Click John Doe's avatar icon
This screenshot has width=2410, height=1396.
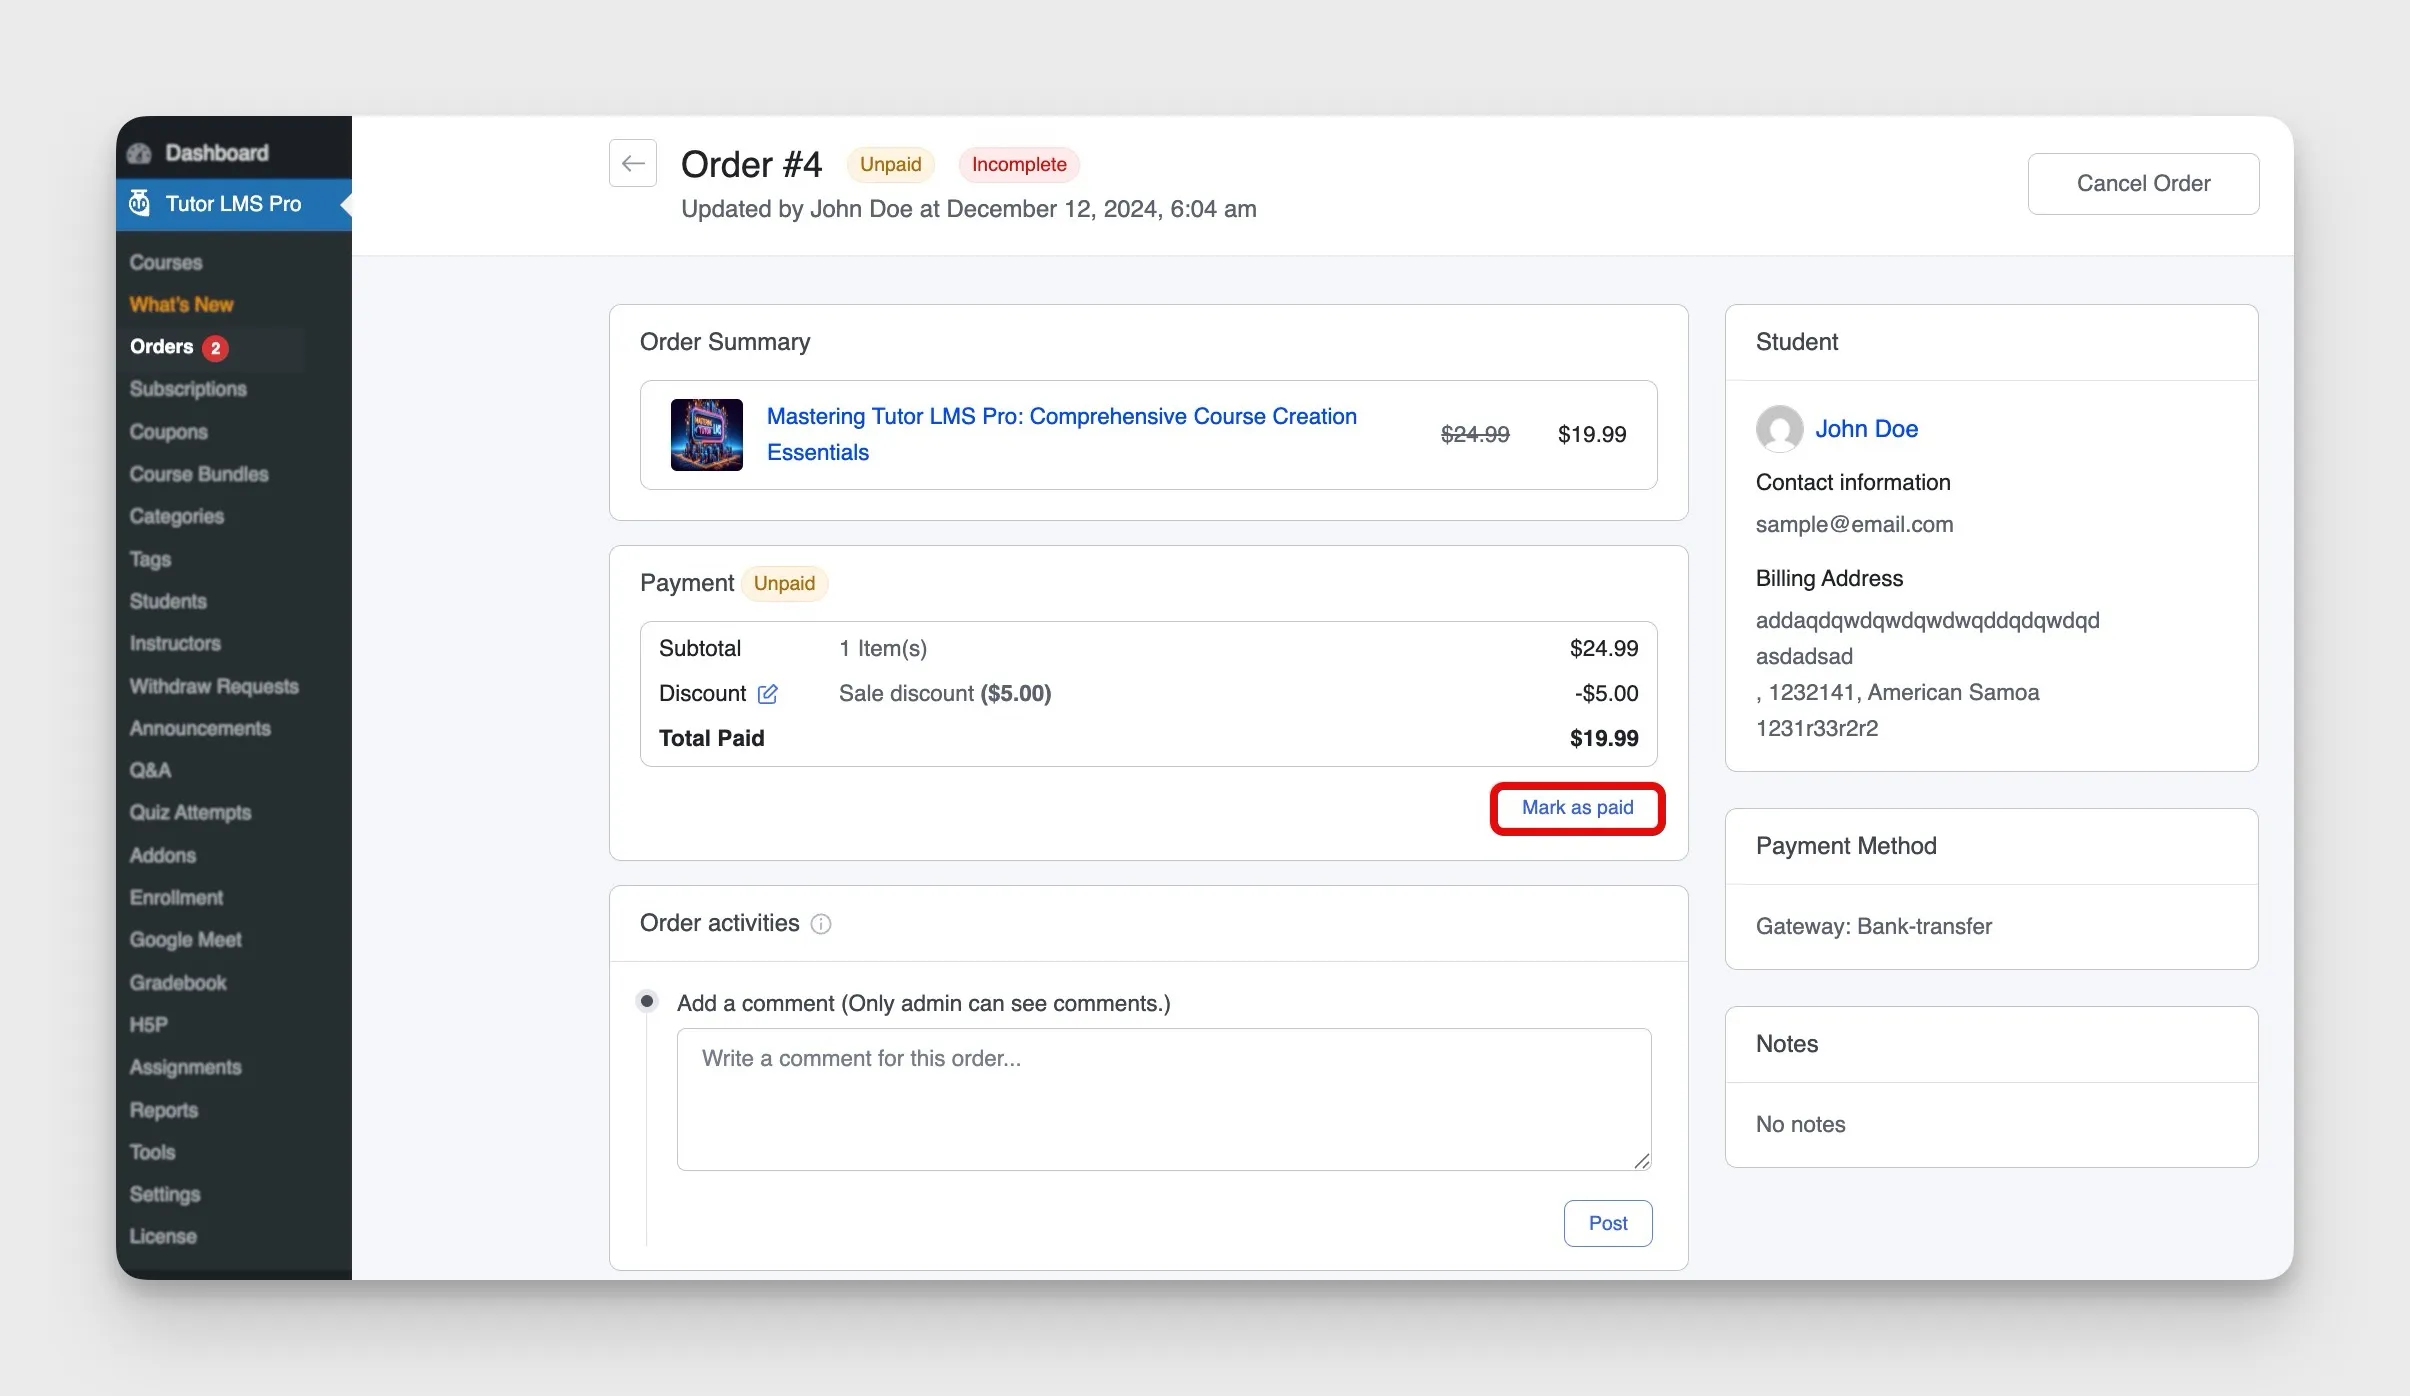pos(1779,429)
